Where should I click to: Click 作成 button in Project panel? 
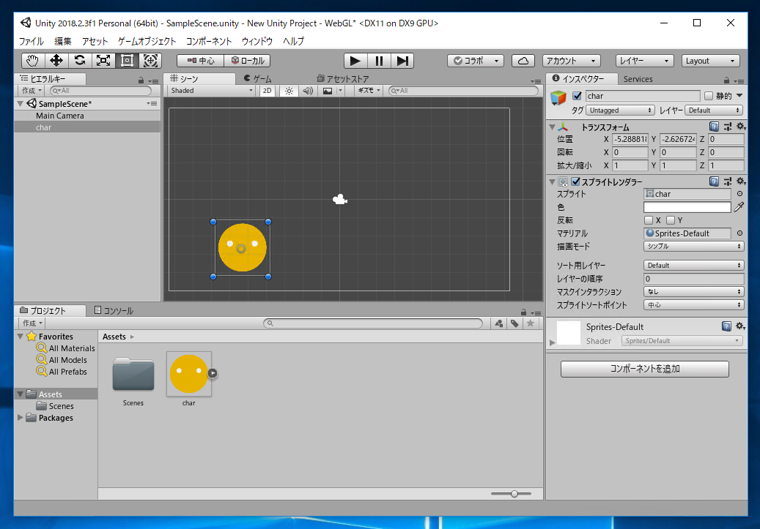coord(32,323)
